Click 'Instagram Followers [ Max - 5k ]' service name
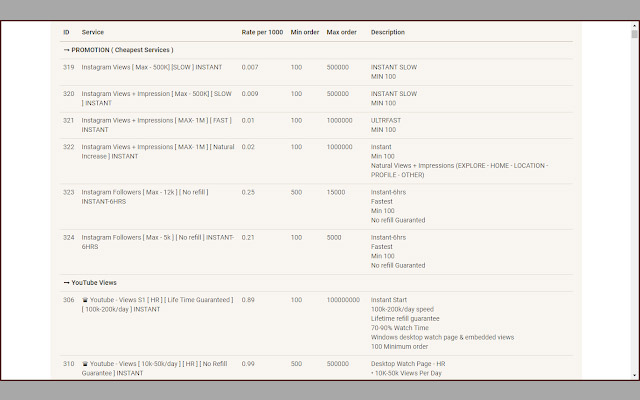Screen dimensions: 640x400 pyautogui.click(x=158, y=242)
